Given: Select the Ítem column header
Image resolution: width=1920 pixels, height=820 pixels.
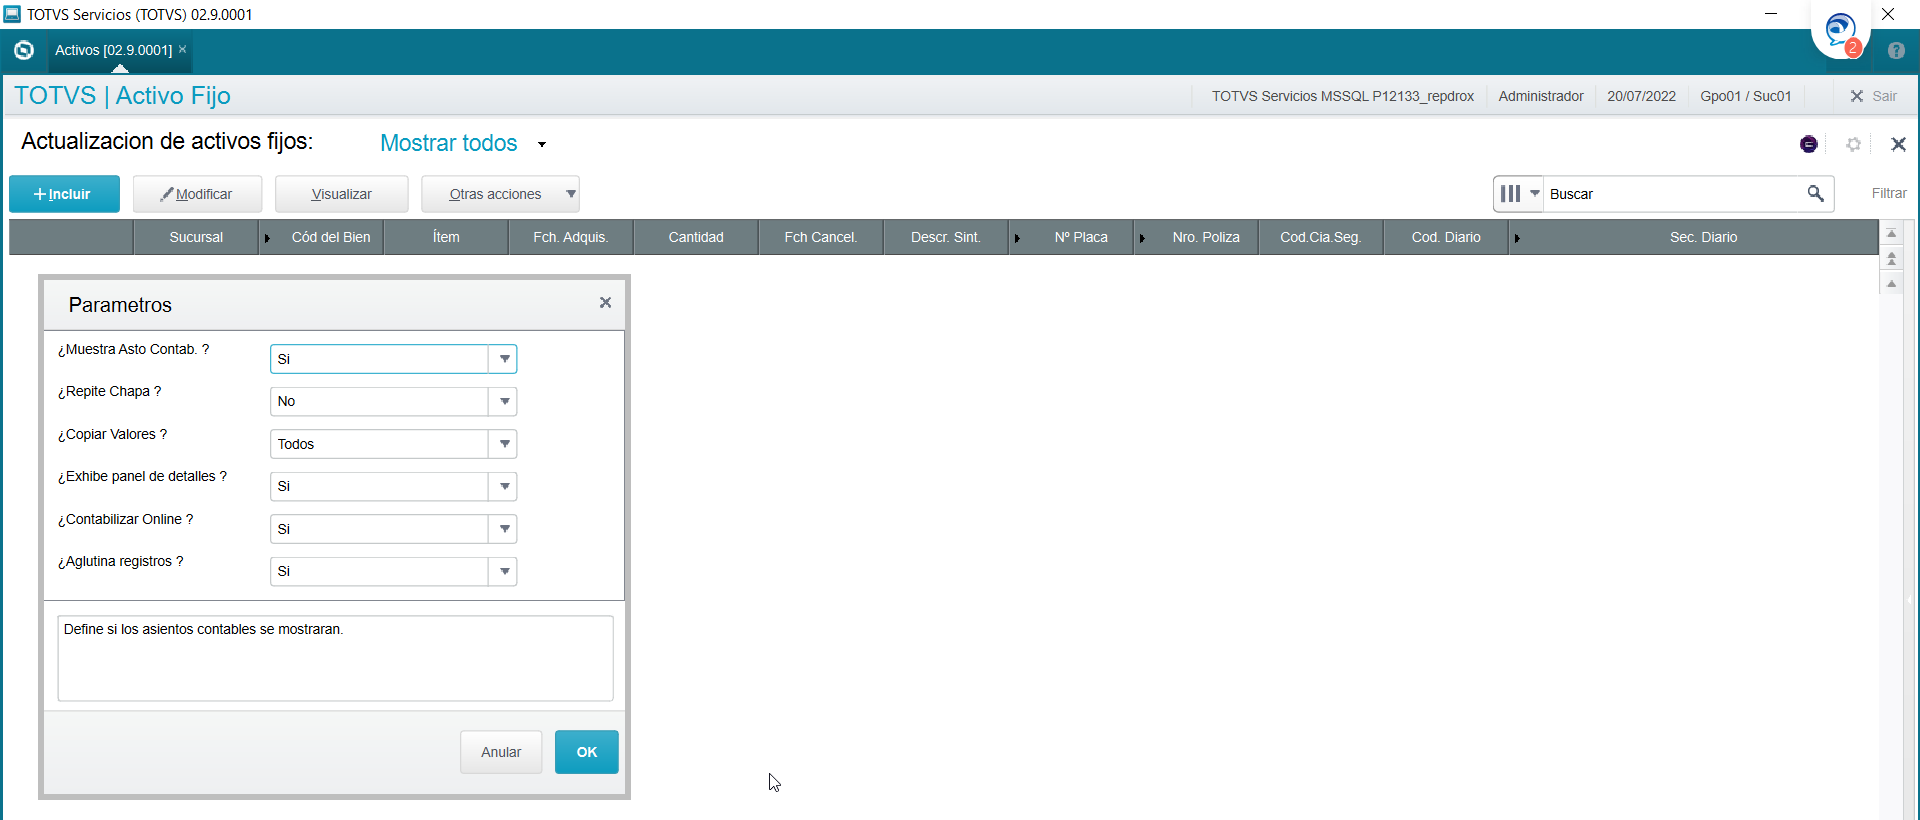Looking at the screenshot, I should [x=446, y=237].
